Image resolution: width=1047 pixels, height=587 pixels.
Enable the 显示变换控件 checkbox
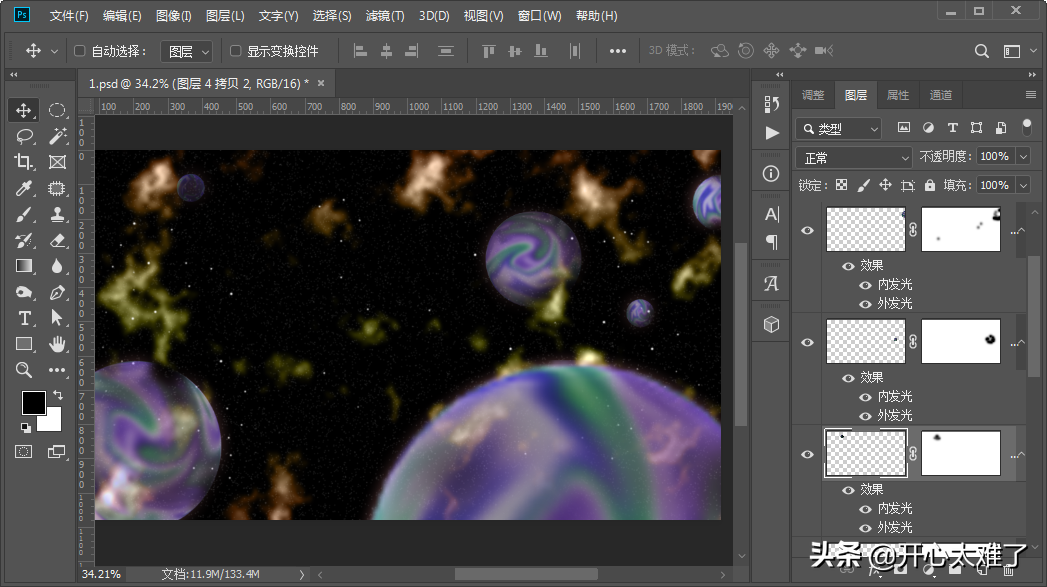click(x=236, y=51)
